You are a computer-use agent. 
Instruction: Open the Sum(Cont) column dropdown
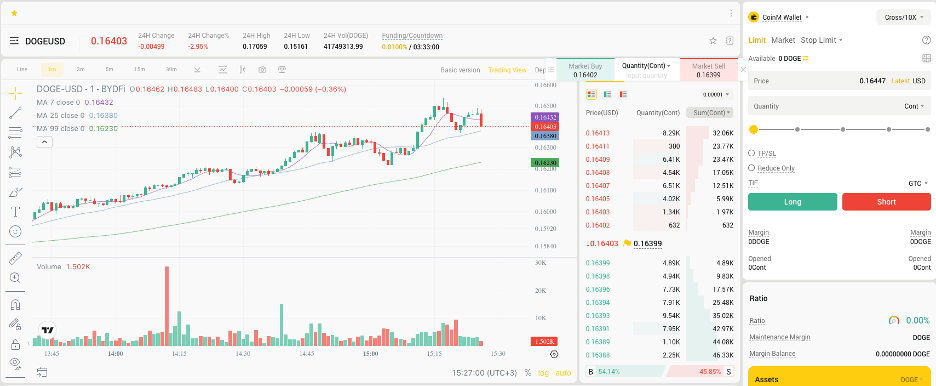coord(710,112)
